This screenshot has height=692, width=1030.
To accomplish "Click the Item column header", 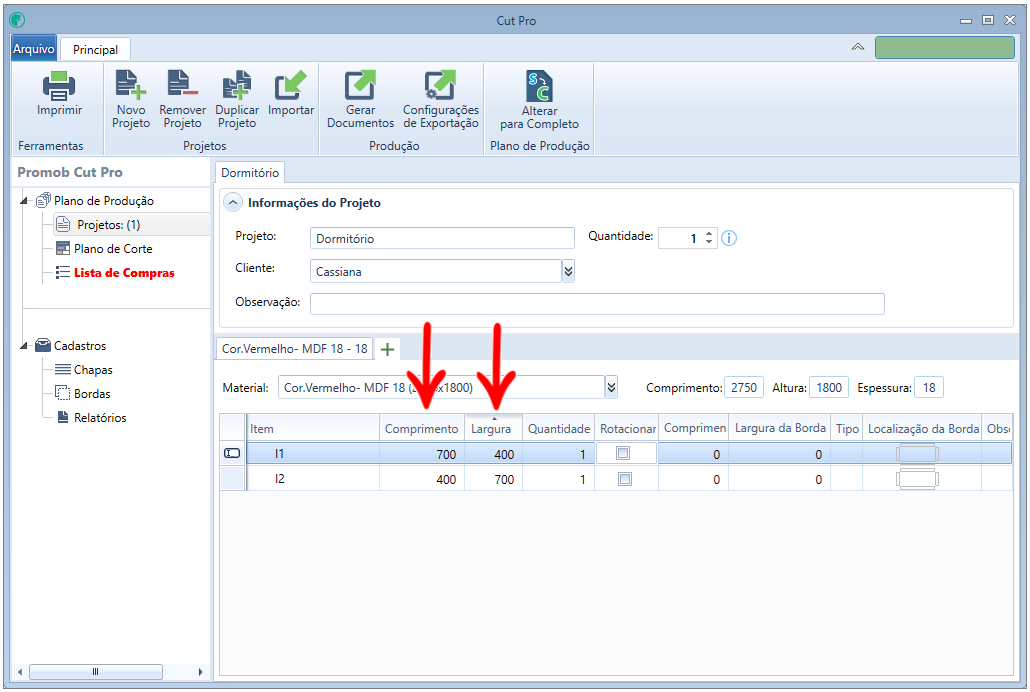I will click(313, 428).
